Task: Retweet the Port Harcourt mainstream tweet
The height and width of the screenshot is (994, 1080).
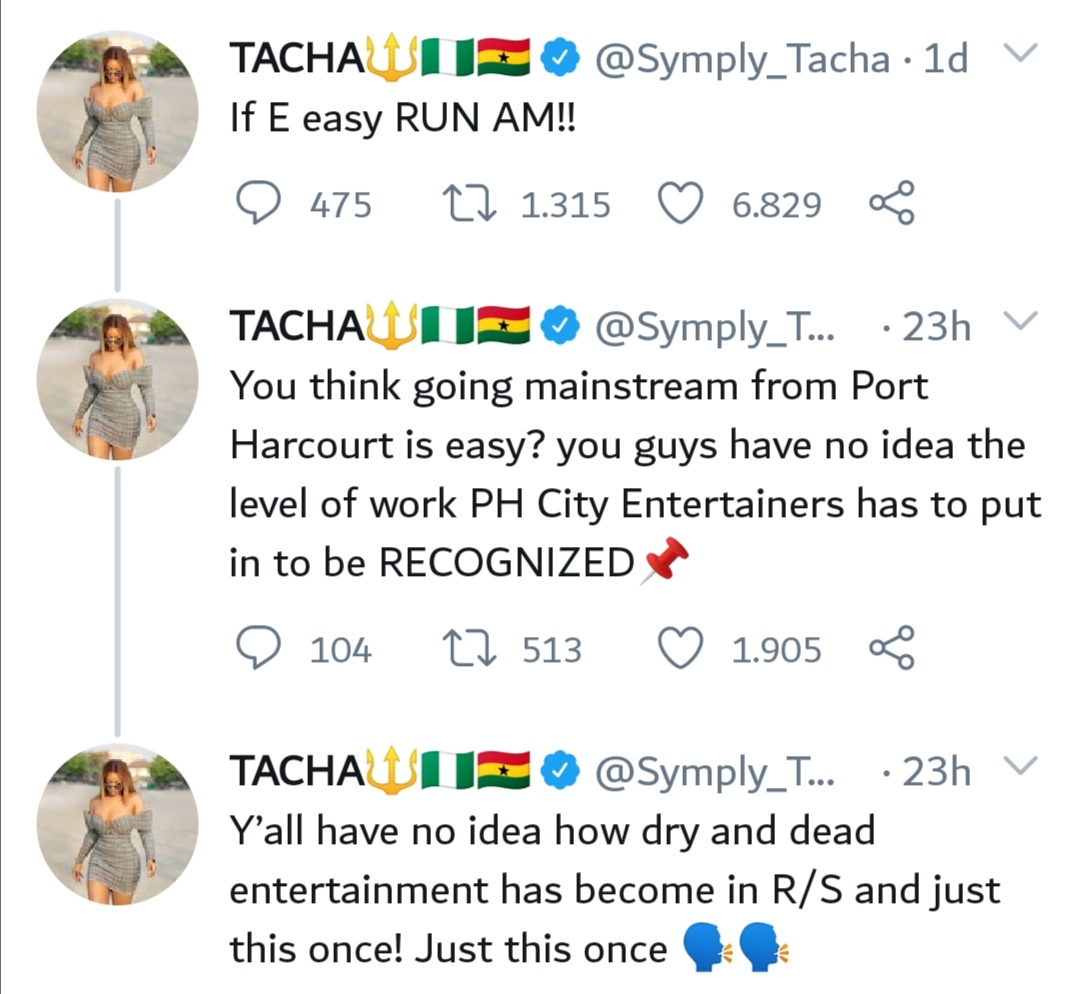Action: [x=470, y=650]
